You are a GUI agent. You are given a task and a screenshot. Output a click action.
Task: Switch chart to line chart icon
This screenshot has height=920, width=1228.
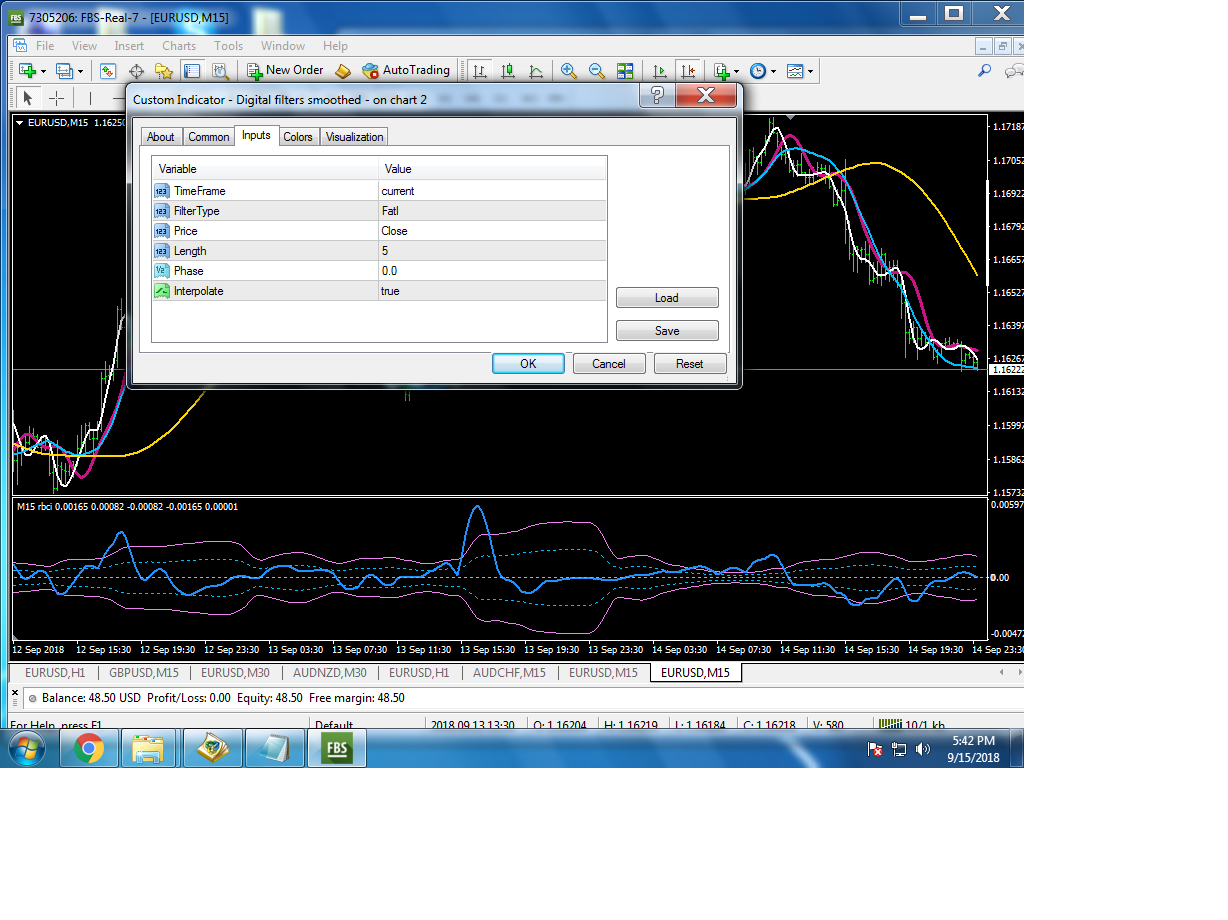[536, 71]
